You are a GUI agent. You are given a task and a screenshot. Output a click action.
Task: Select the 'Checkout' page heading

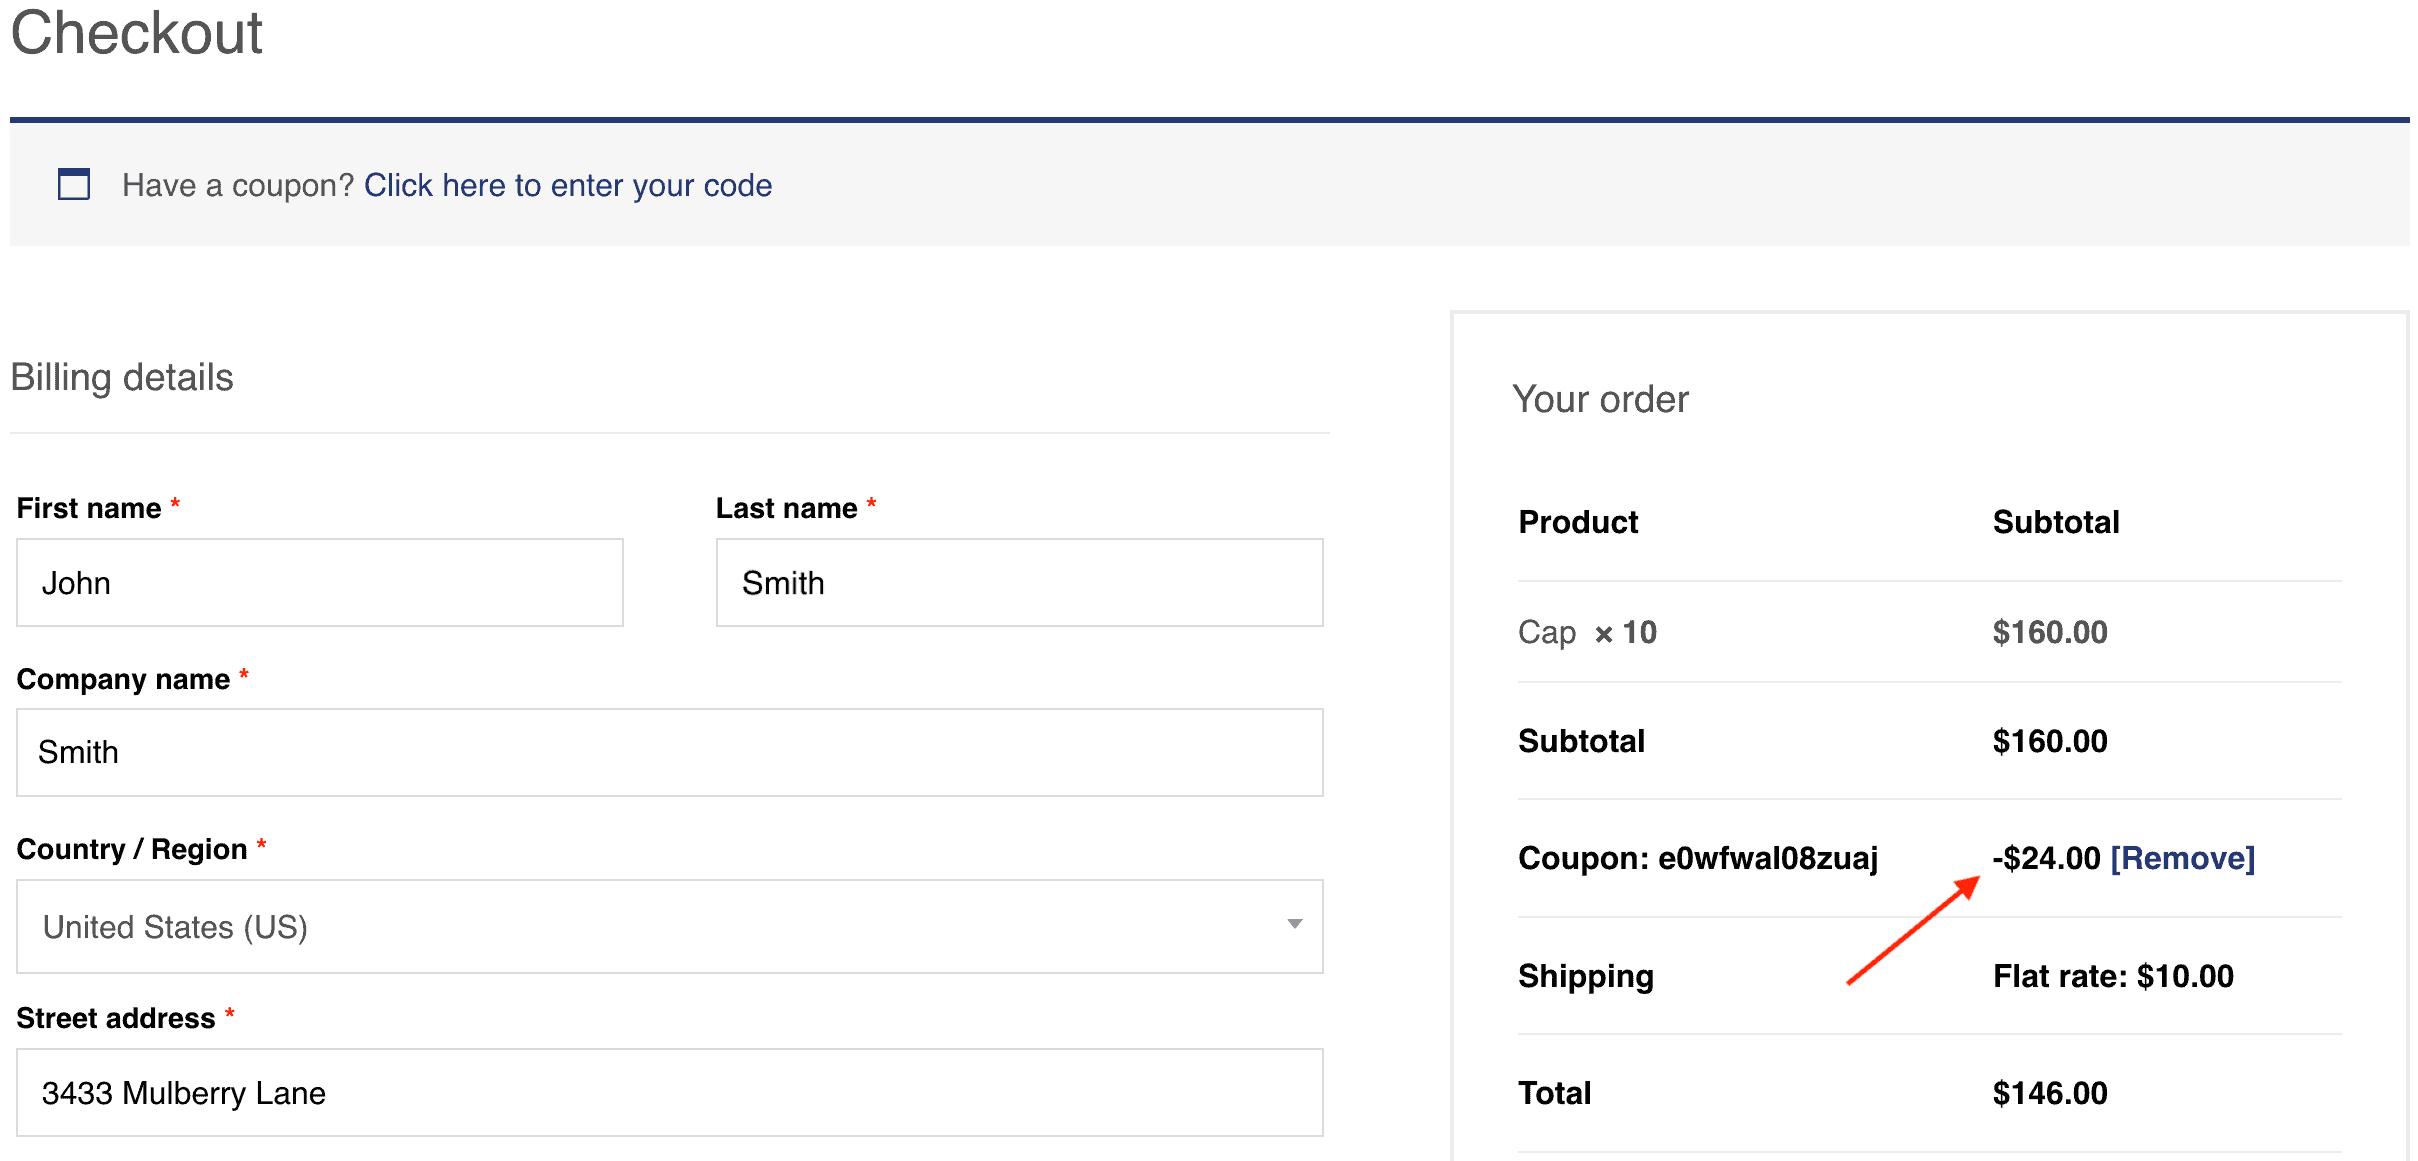pyautogui.click(x=137, y=33)
